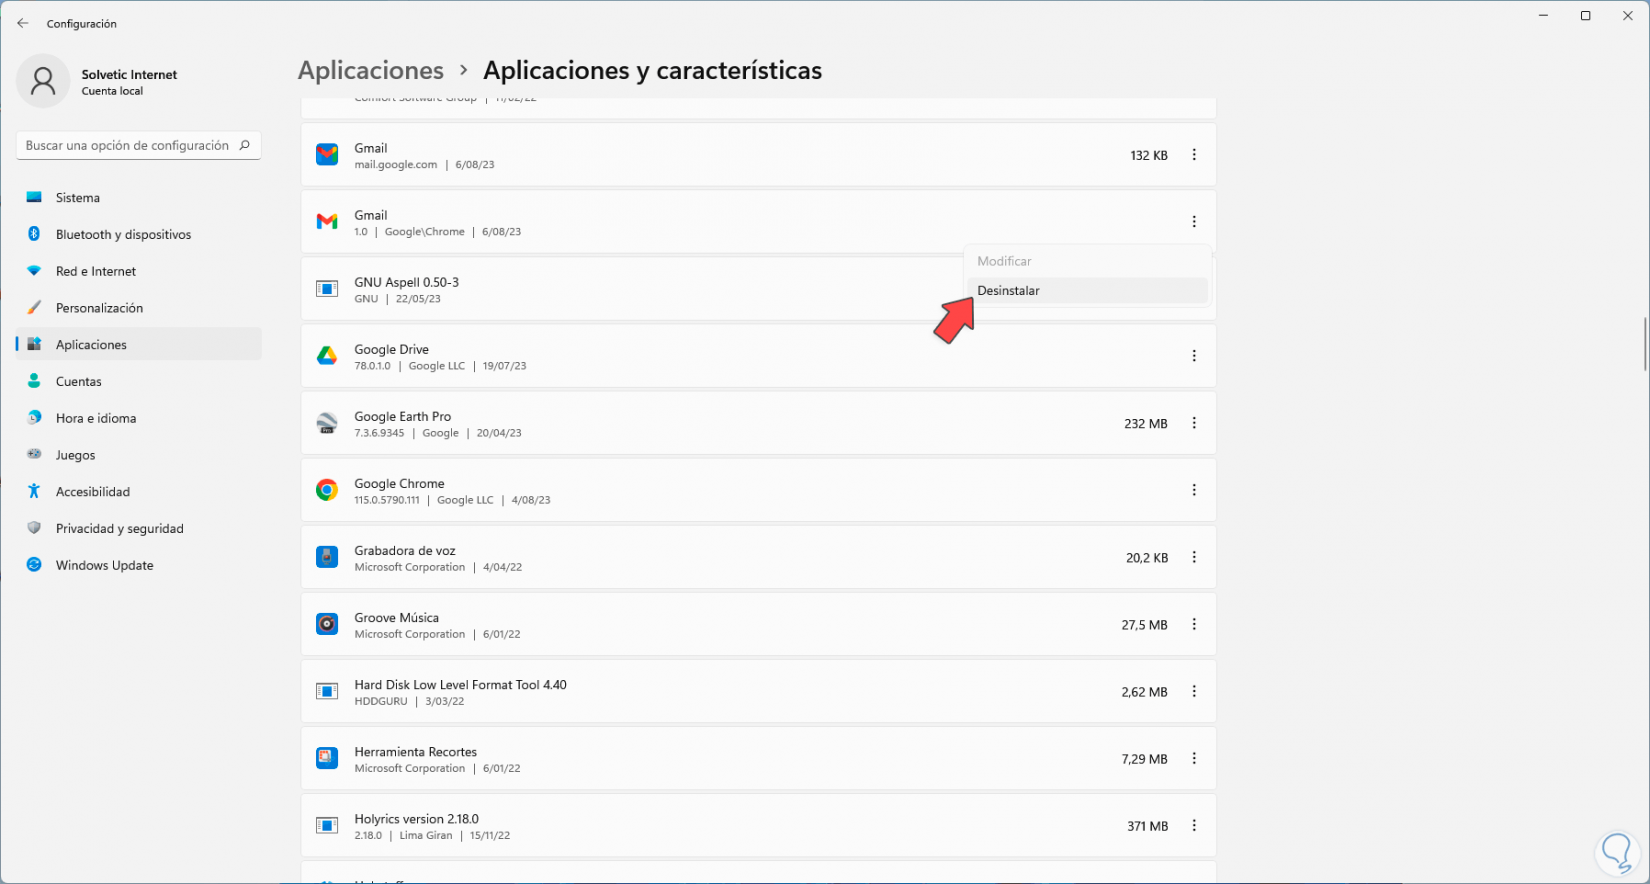Click the Google Drive app icon
1650x884 pixels.
coord(327,356)
